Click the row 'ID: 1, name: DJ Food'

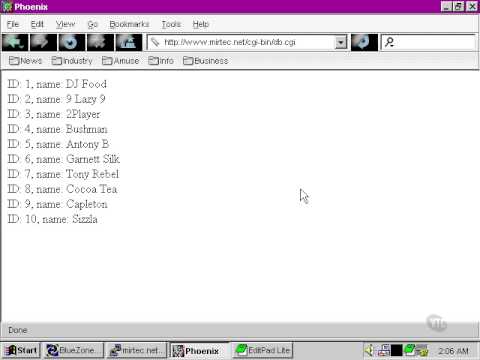57,84
